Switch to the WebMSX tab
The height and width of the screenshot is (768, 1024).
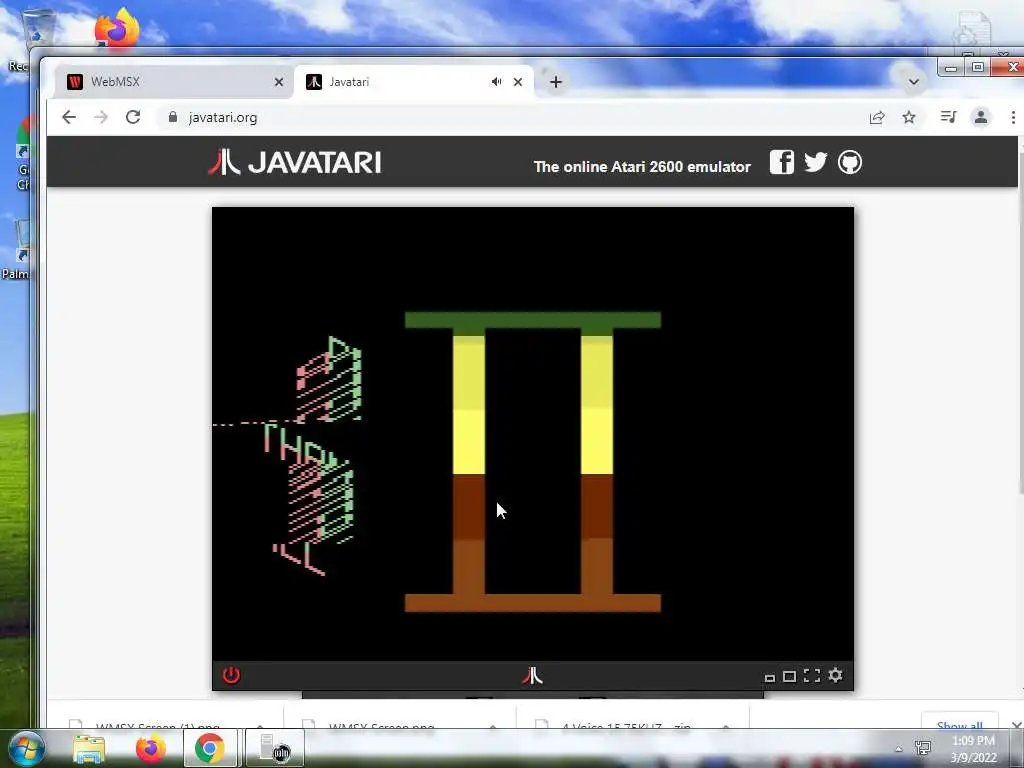pyautogui.click(x=174, y=82)
